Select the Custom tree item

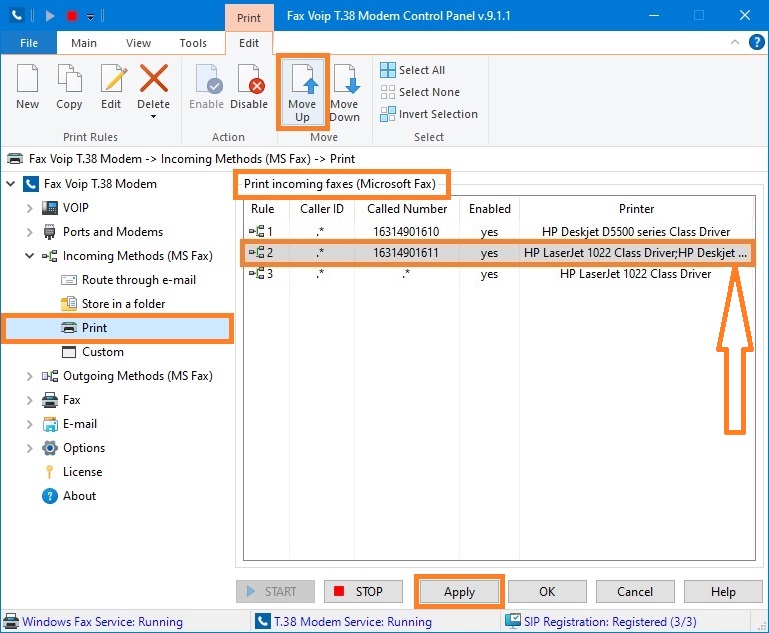(93, 352)
